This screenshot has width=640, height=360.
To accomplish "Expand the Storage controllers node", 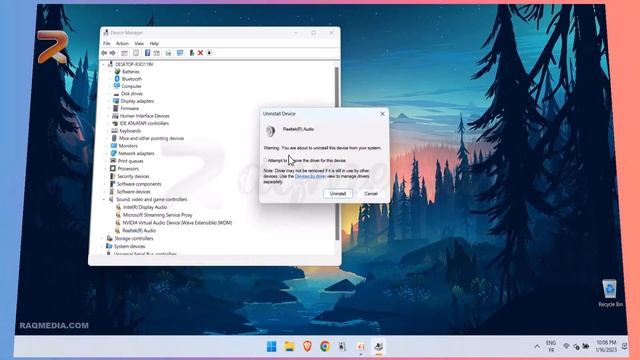I will (102, 238).
